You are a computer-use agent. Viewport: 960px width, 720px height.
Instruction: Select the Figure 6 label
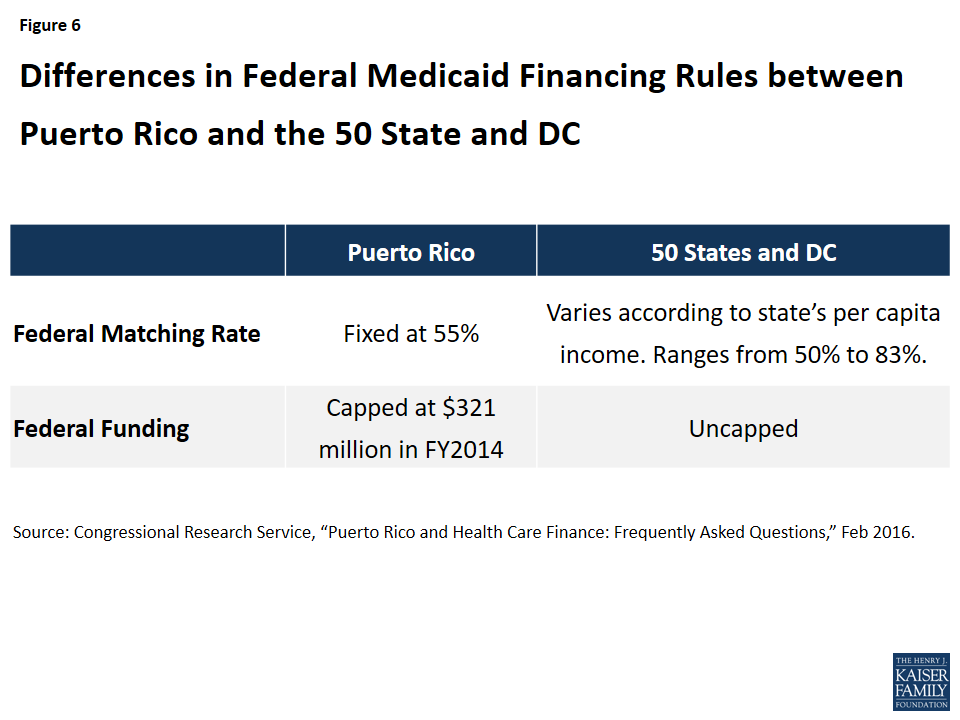coord(50,25)
